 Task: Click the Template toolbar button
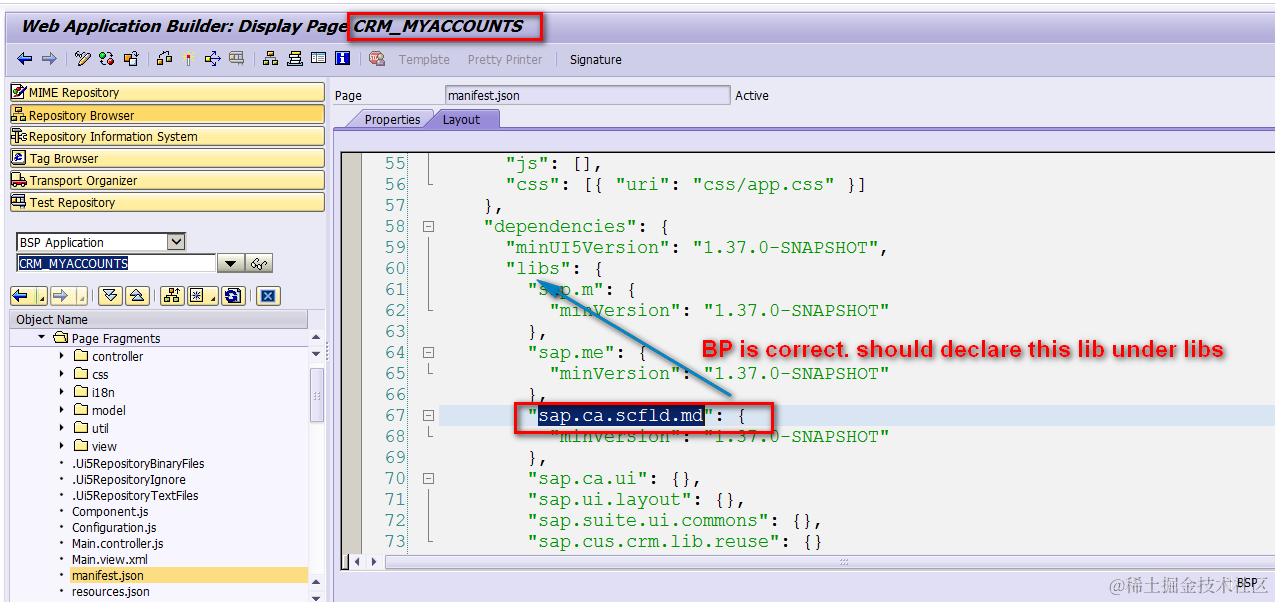pos(424,60)
